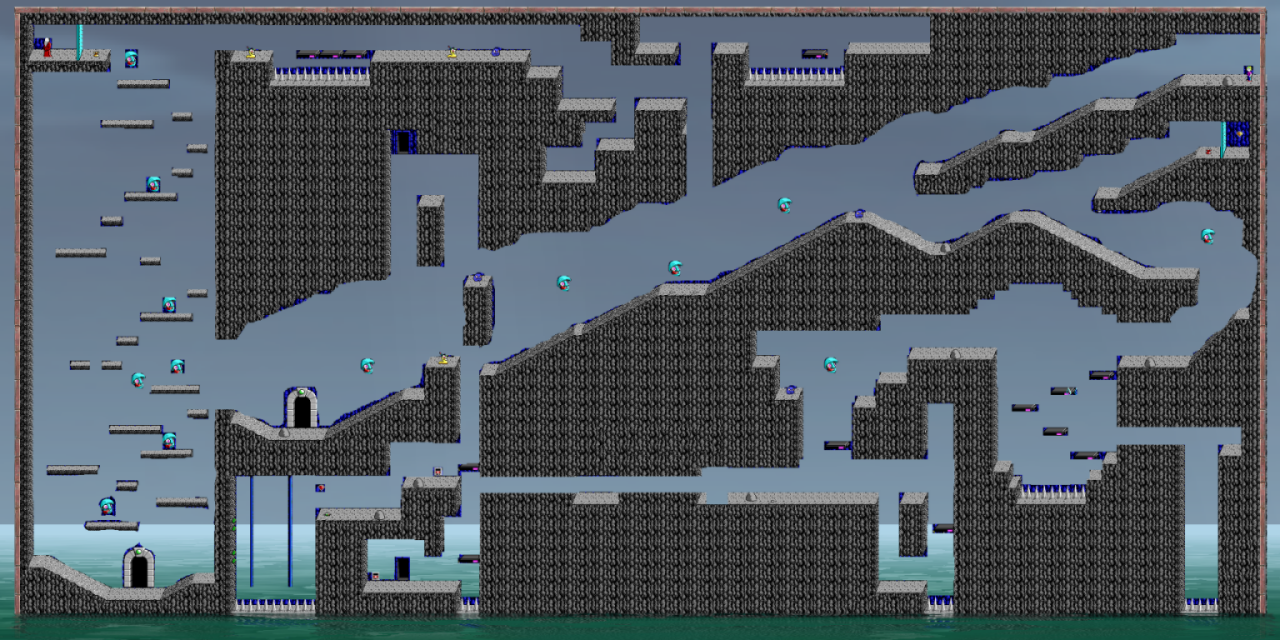Click the cyan pole beside the starry blue door

[x=1223, y=139]
